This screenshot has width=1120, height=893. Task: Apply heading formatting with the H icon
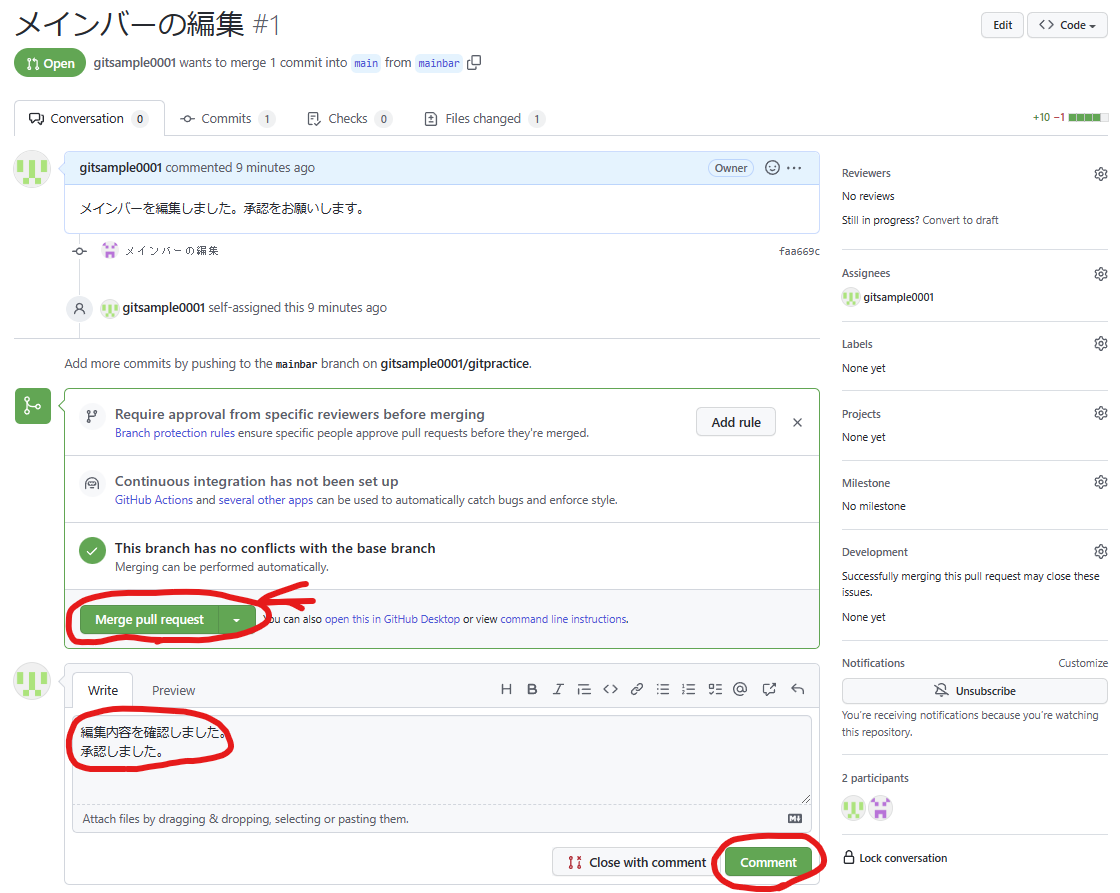click(506, 689)
